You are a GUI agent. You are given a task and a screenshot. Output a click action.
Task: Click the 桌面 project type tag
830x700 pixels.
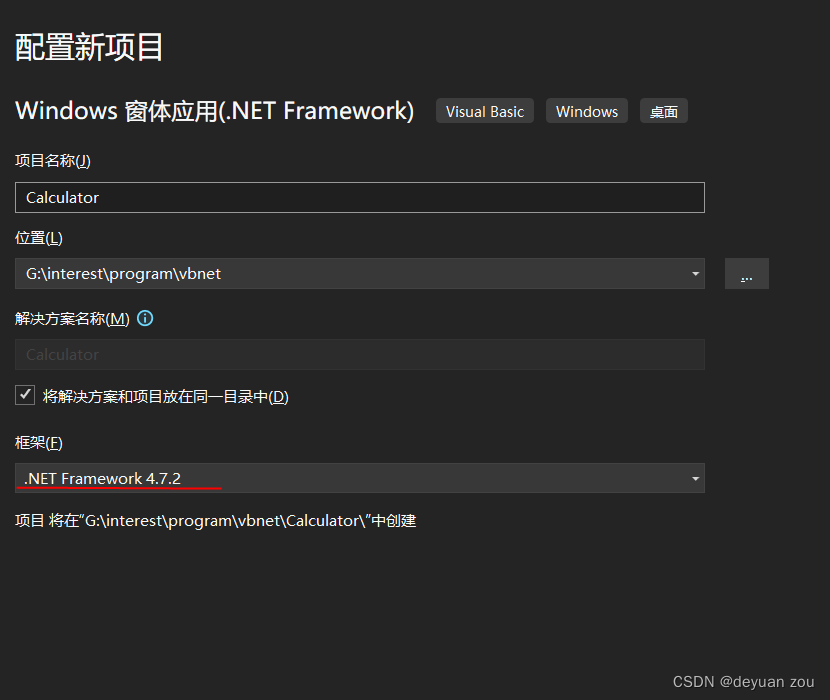point(663,111)
